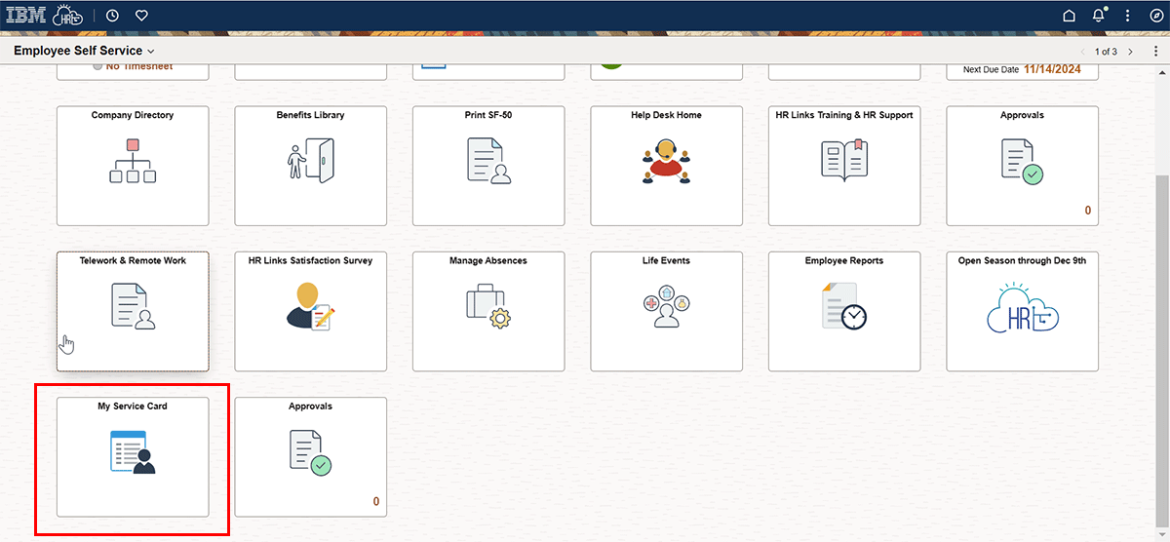
Task: Open the Open Season through Dec 9th tile
Action: (1022, 310)
